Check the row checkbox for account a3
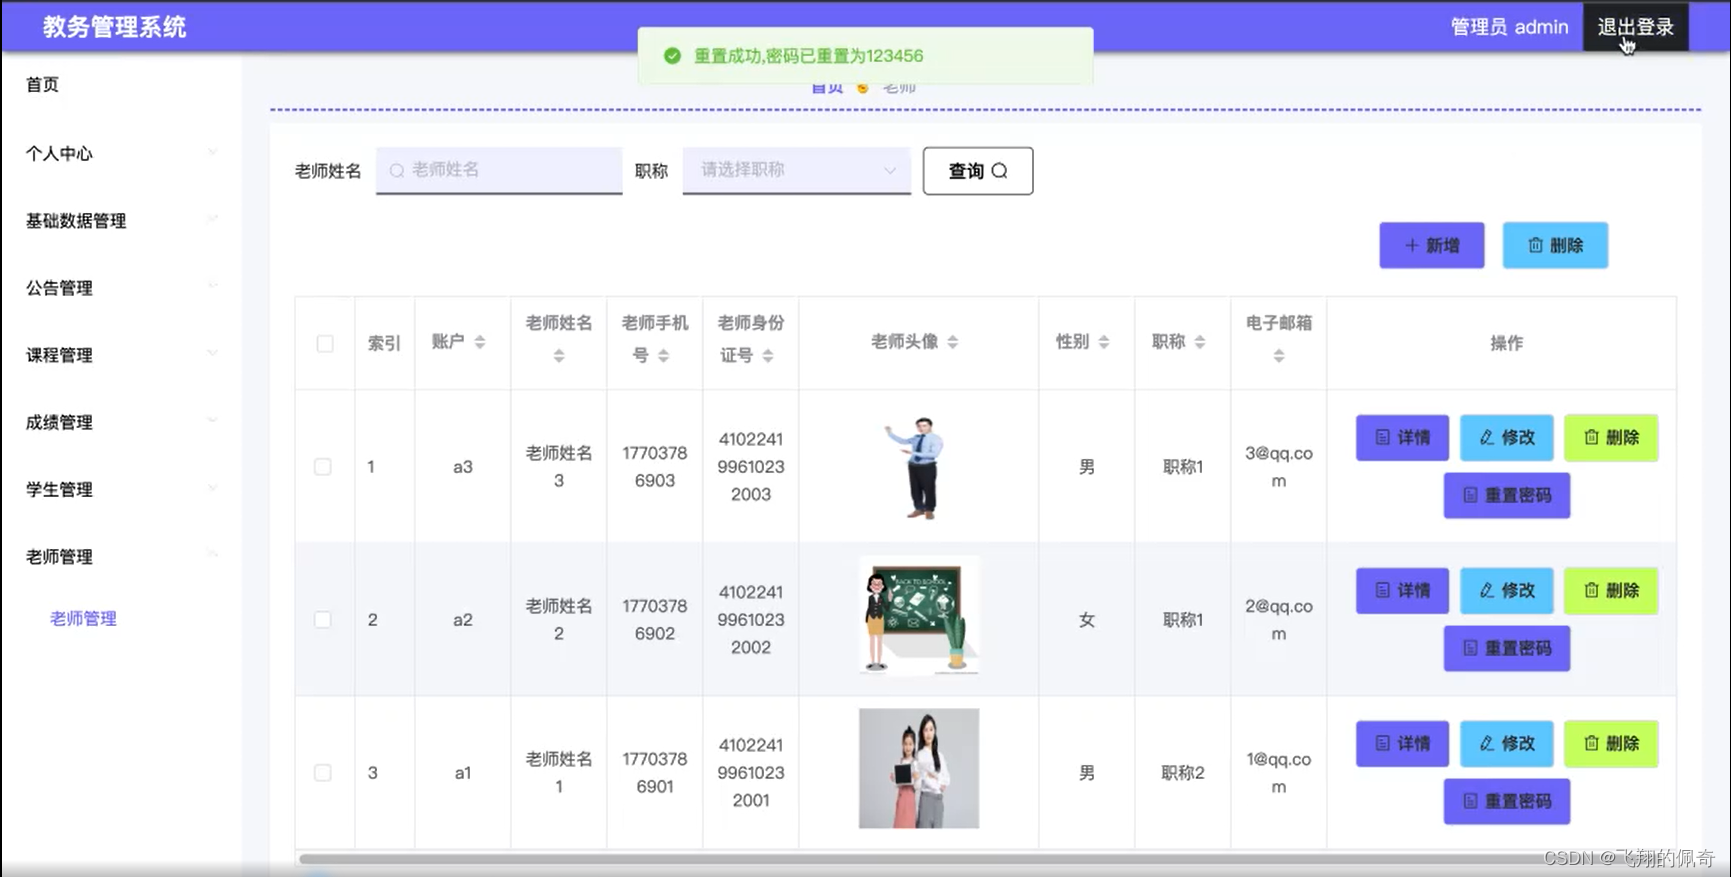 pos(323,467)
